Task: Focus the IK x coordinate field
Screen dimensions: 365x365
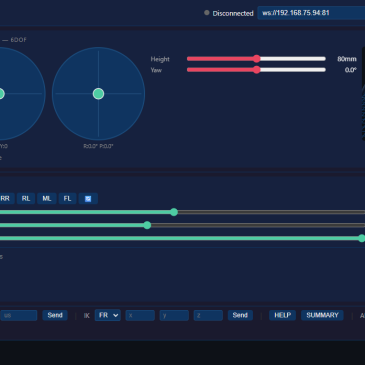Action: click(140, 315)
